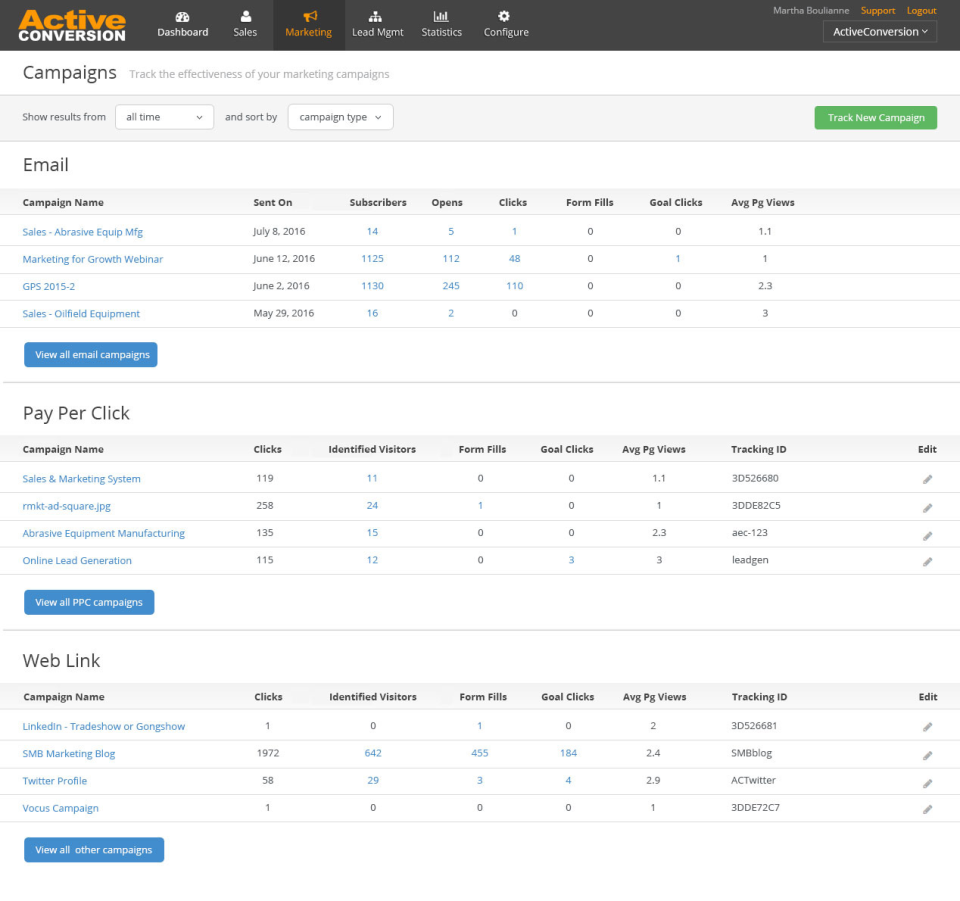Image resolution: width=960 pixels, height=901 pixels.
Task: View Statistics using the bar chart icon
Action: pyautogui.click(x=441, y=17)
